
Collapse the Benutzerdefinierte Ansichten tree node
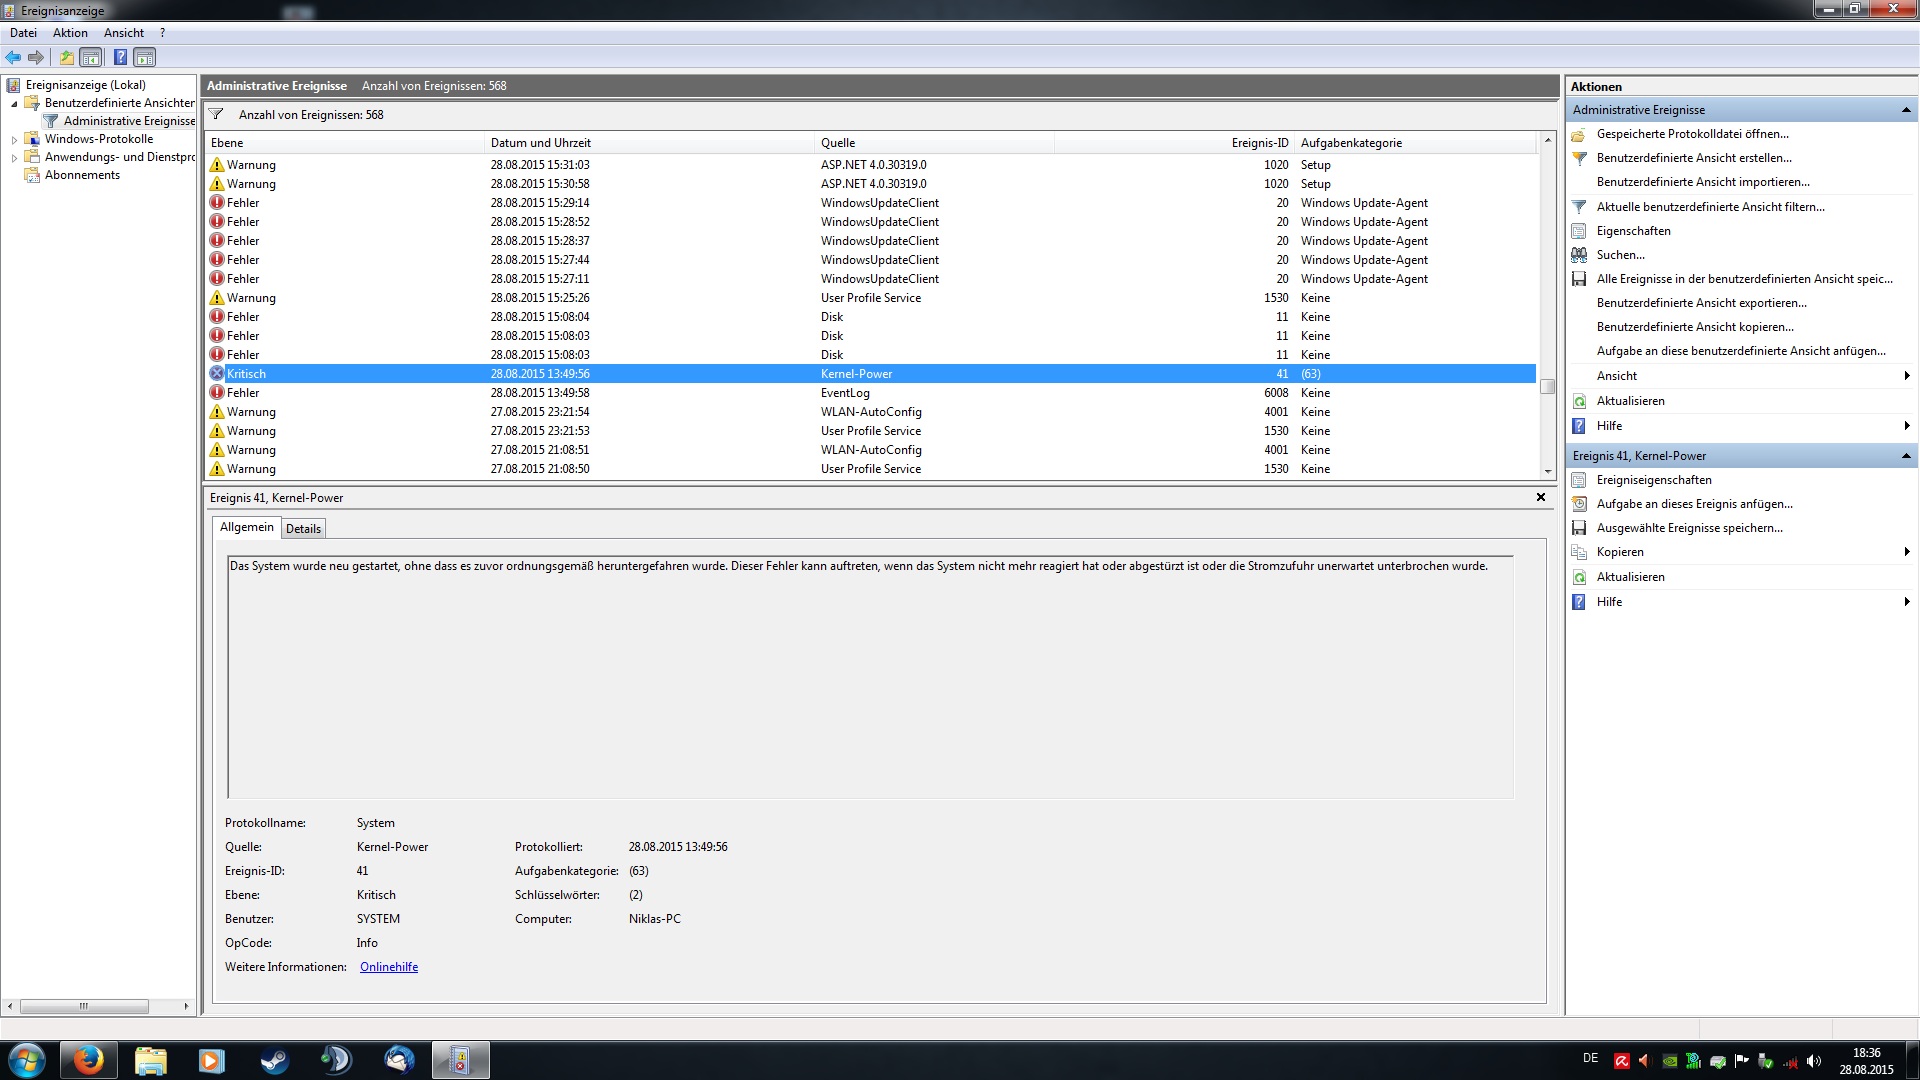pos(14,103)
